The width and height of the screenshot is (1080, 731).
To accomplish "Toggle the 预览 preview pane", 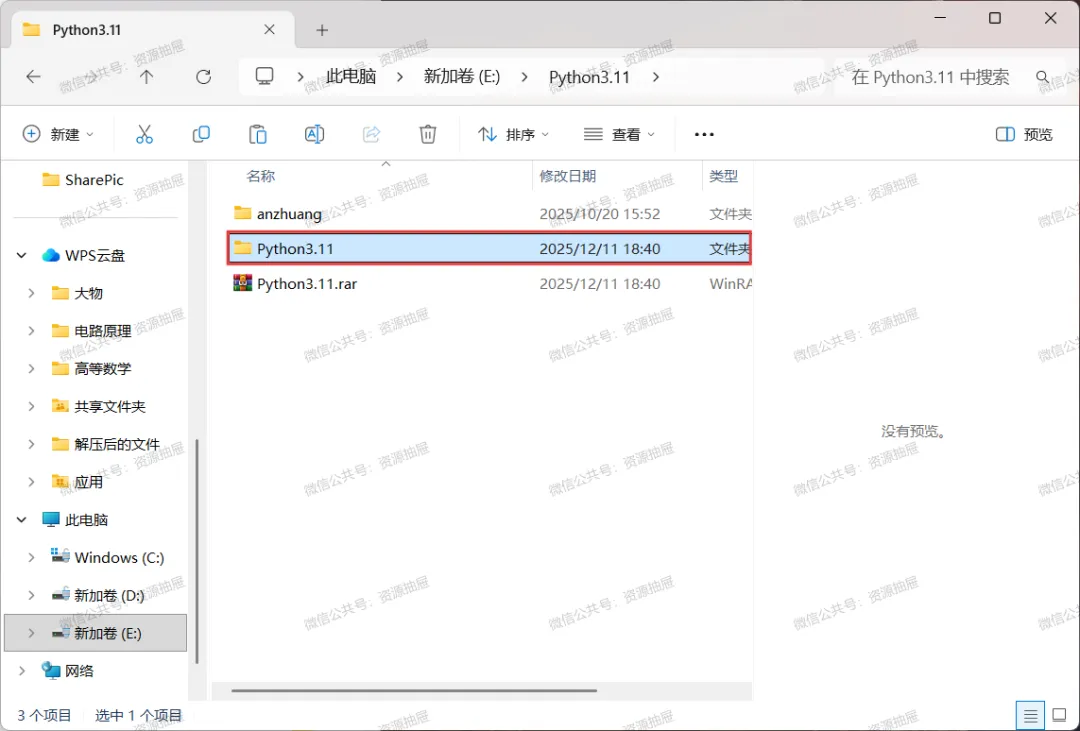I will pyautogui.click(x=1024, y=134).
